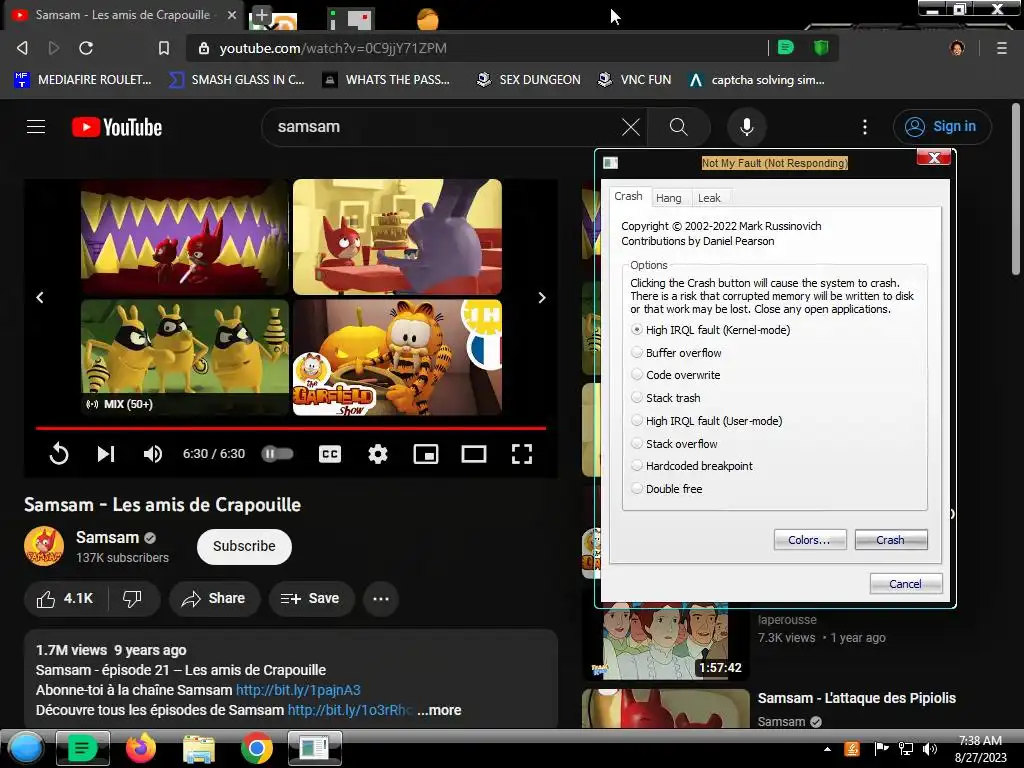1024x768 pixels.
Task: Share the Samsam video
Action: [214, 598]
